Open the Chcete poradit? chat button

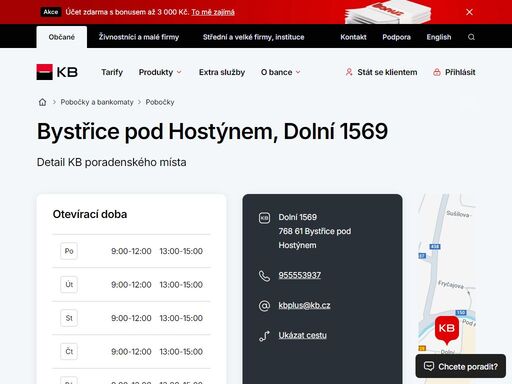(461, 366)
